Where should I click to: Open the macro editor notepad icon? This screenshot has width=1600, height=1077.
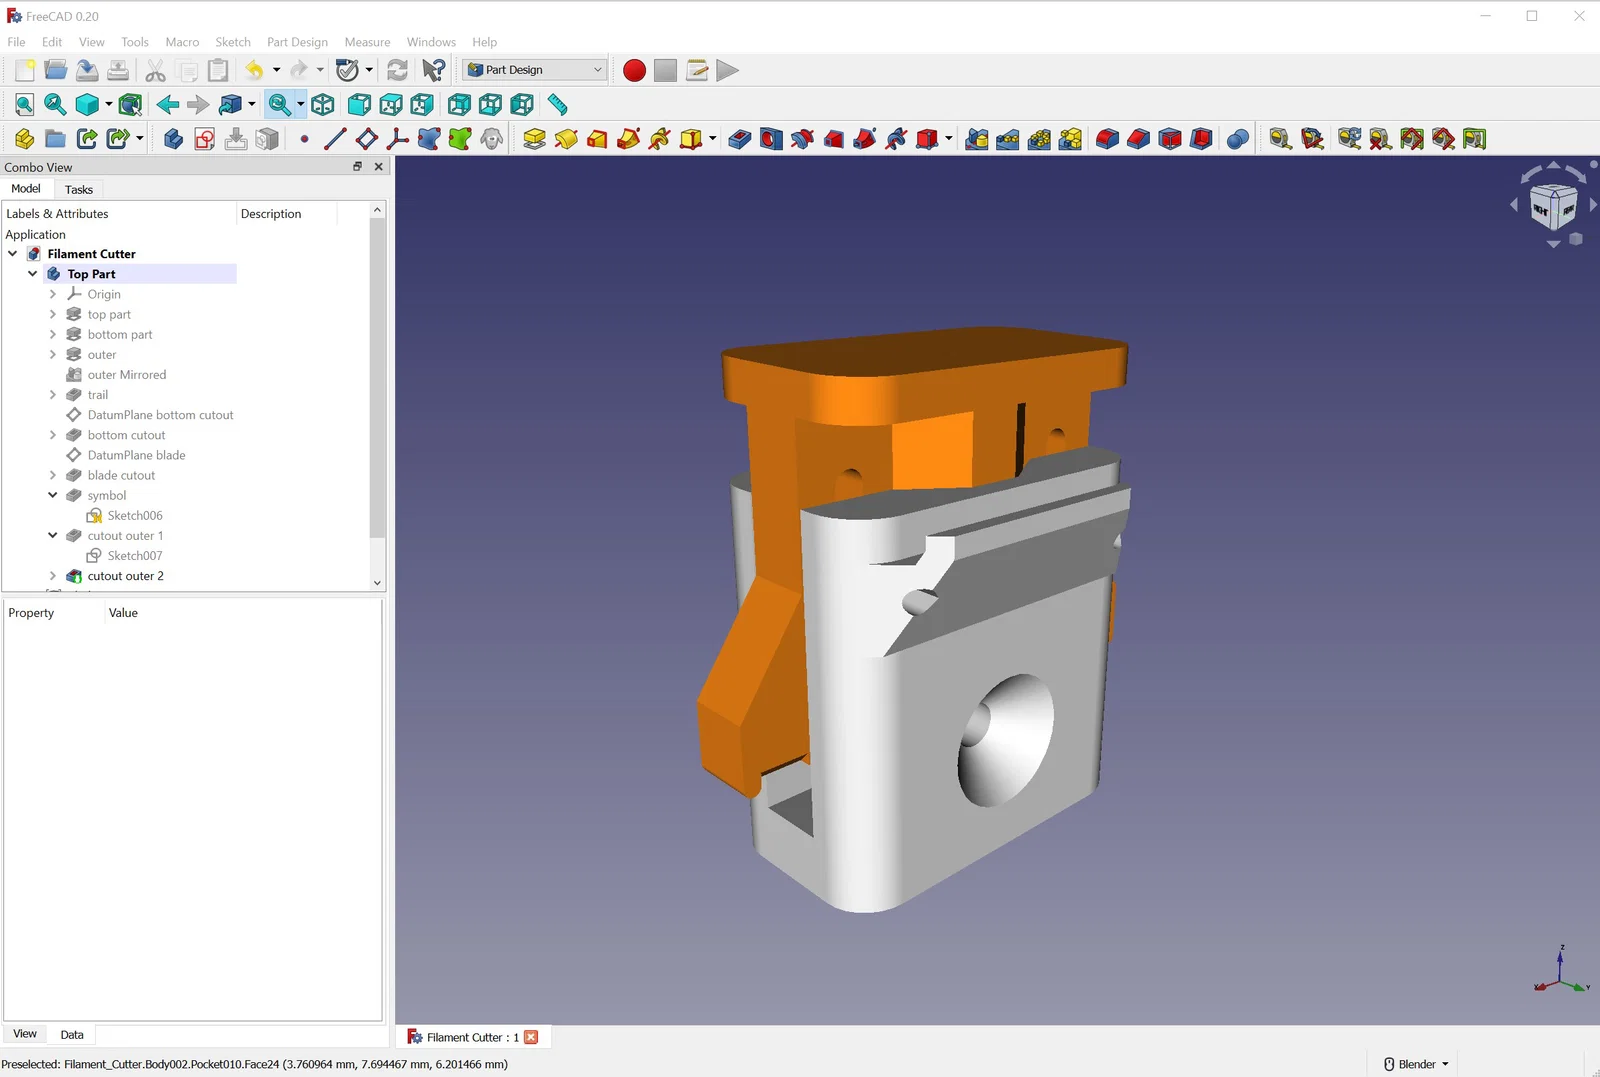tap(697, 70)
